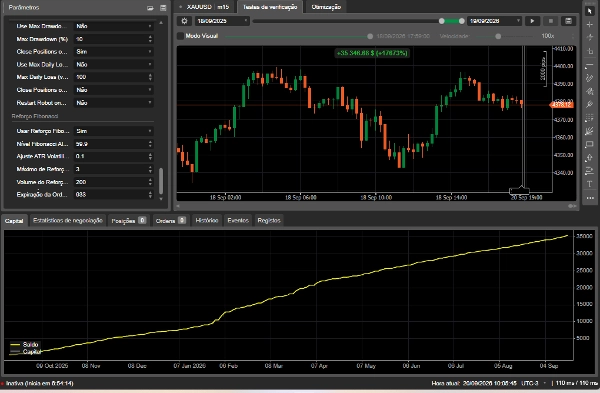Select the rectangle shape tool
Viewport: 600px width, 393px height.
click(x=590, y=145)
